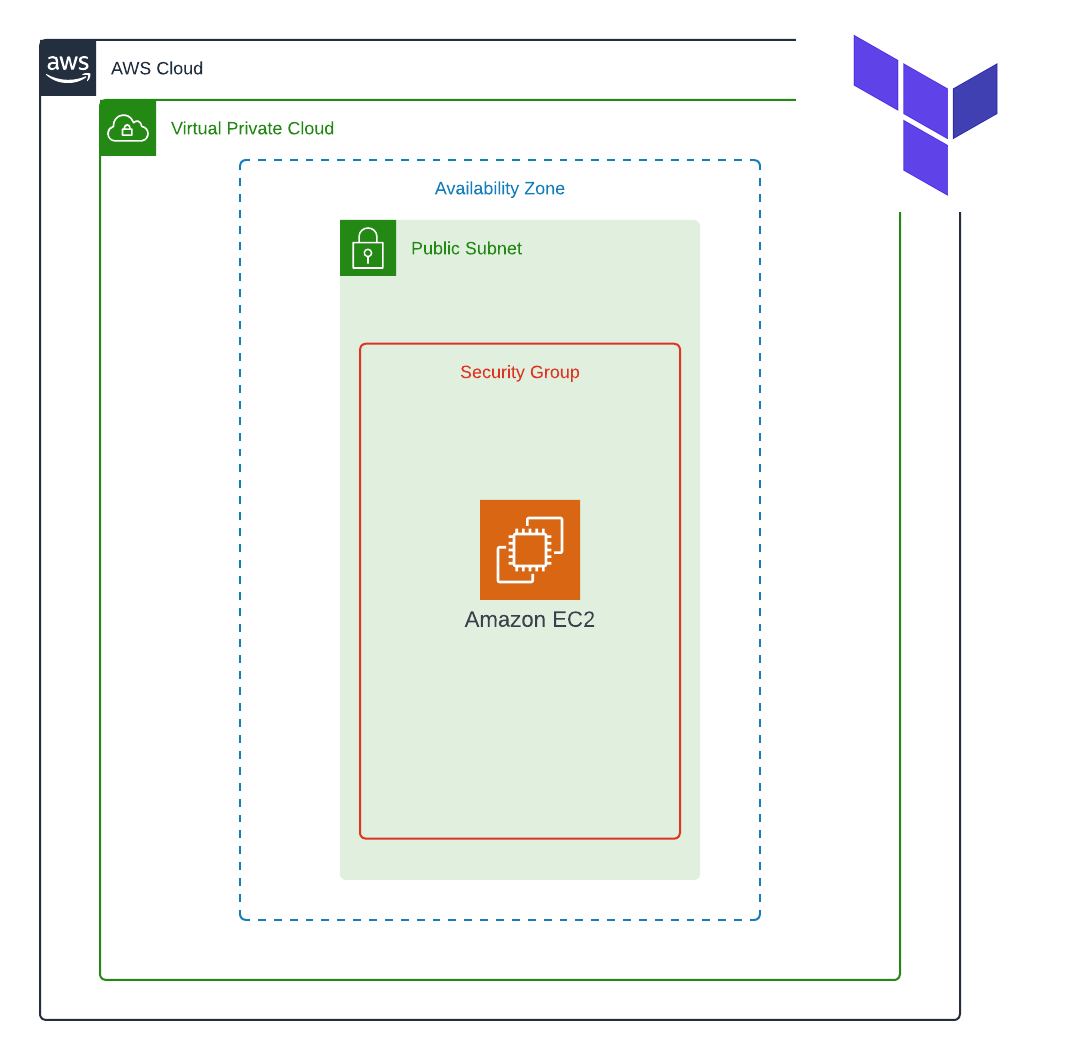This screenshot has width=1071, height=1060.
Task: Select the "Availability Zone" label
Action: 500,189
